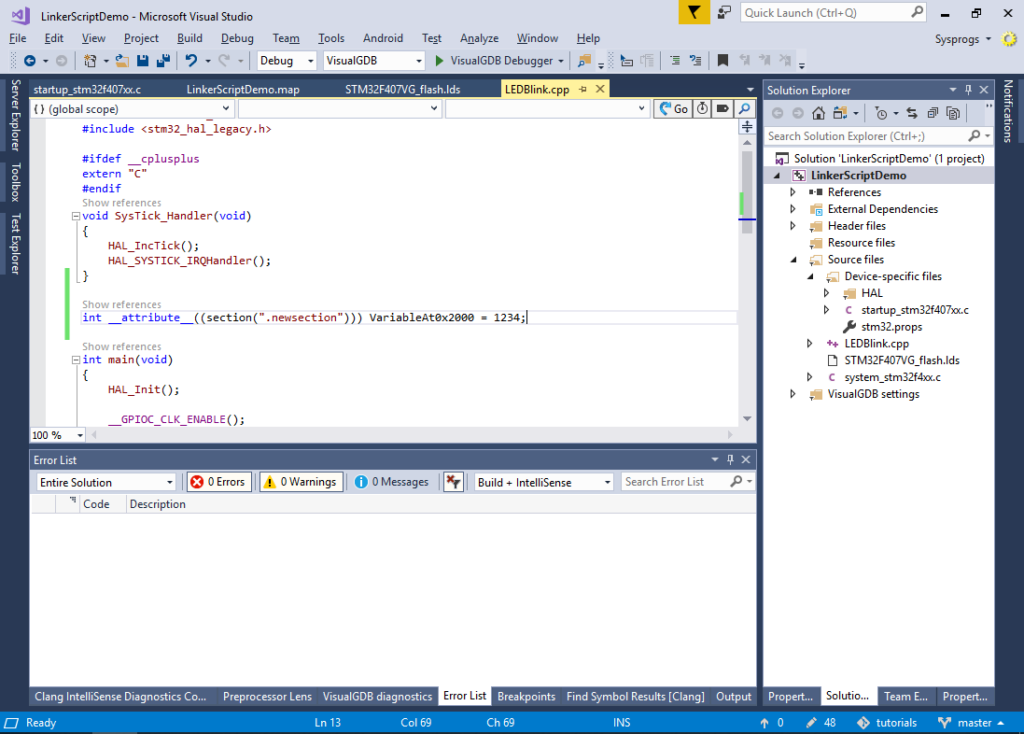This screenshot has height=734, width=1024.
Task: Open the Build menu
Action: click(x=189, y=38)
